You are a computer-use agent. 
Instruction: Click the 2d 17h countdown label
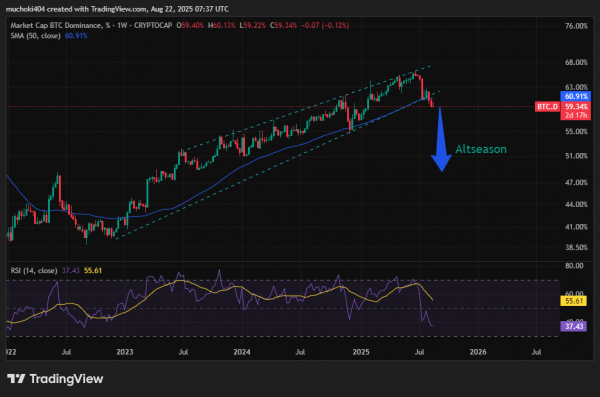click(576, 115)
